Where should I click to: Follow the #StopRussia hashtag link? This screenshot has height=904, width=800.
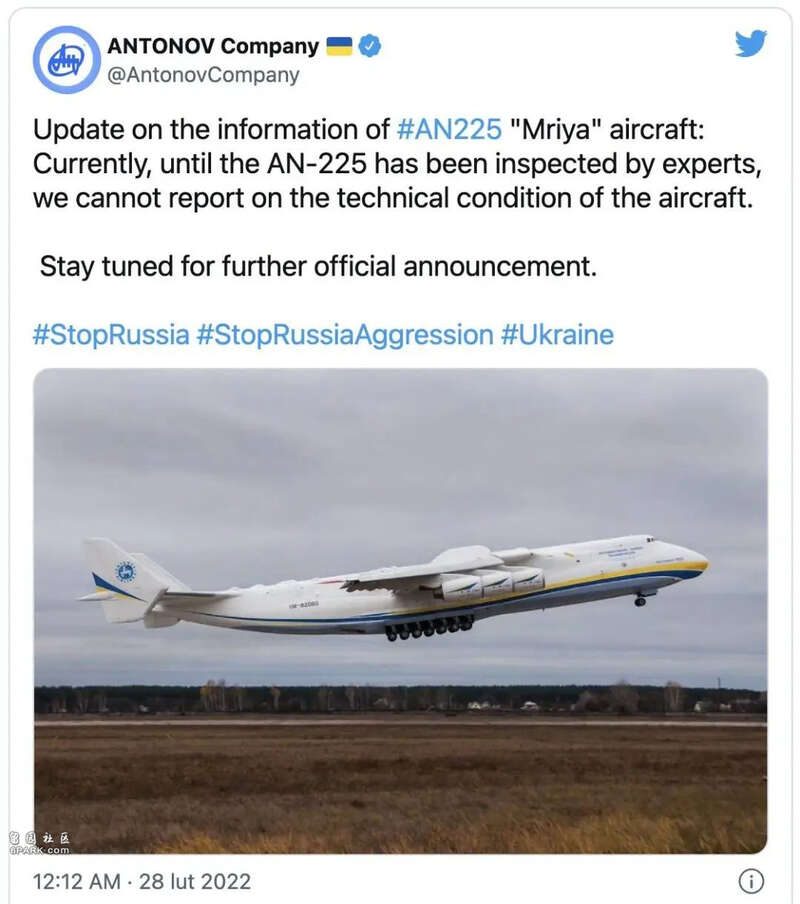(x=111, y=334)
